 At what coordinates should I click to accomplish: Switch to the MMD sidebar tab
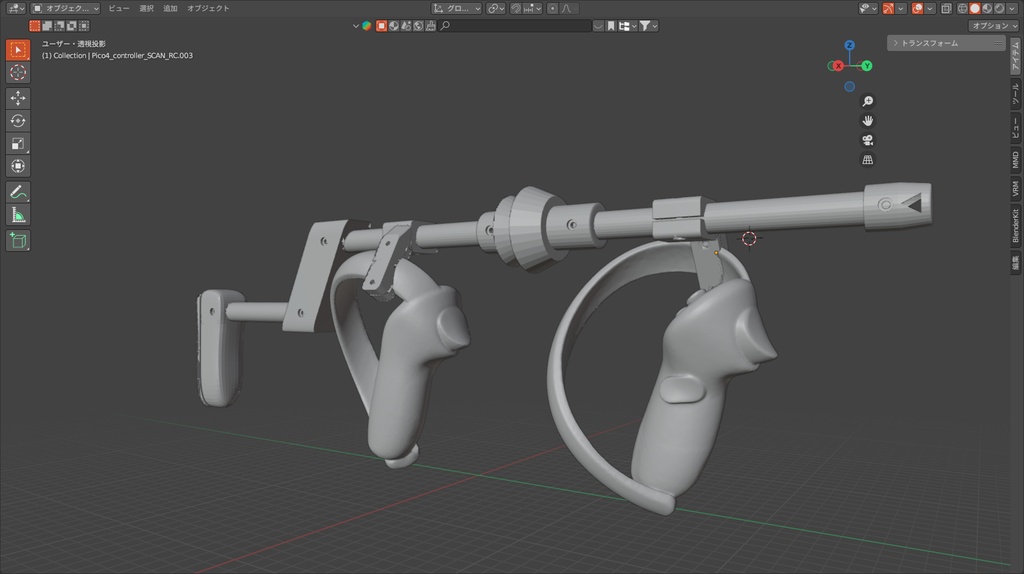1016,160
